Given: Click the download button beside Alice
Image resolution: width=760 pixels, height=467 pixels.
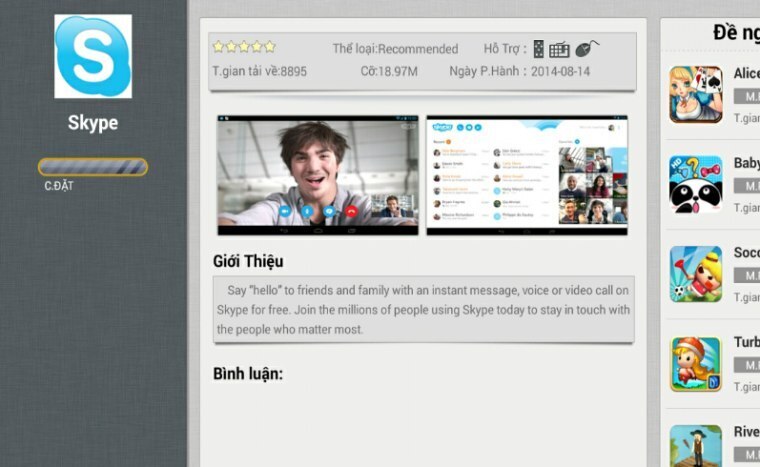Looking at the screenshot, I should pos(747,96).
